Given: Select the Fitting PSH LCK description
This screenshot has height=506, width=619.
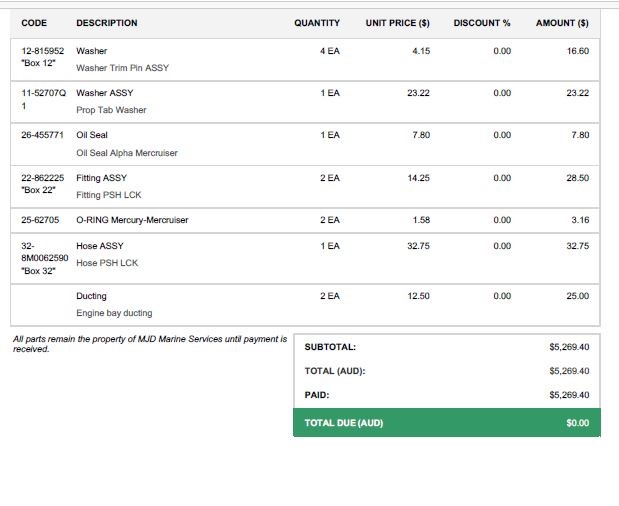Looking at the screenshot, I should pos(109,195).
